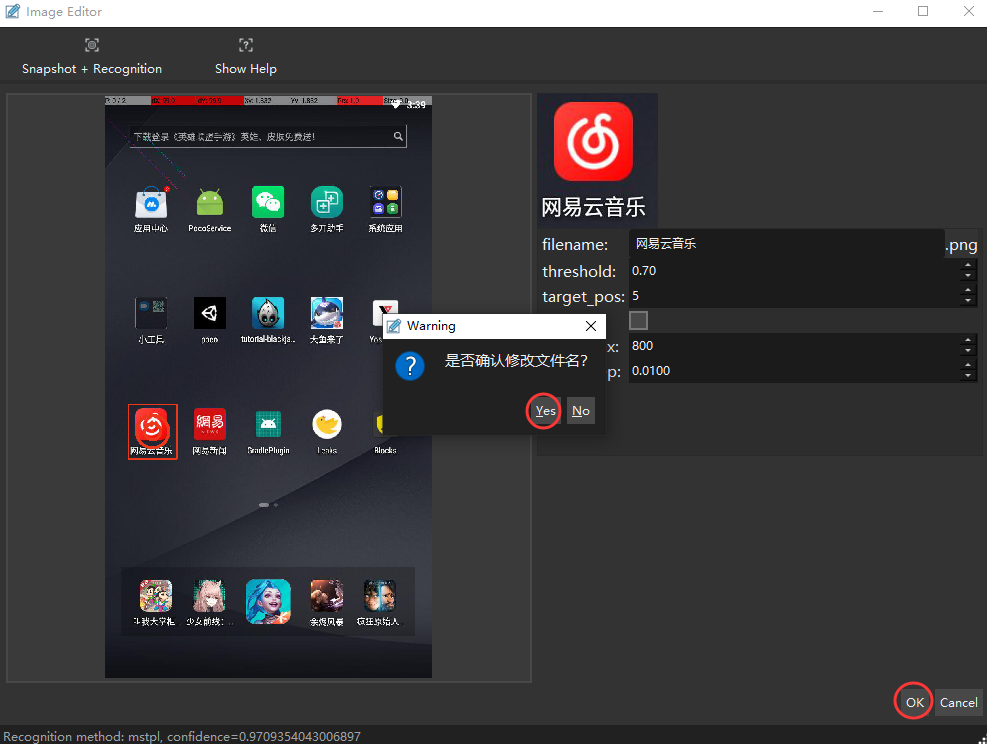Click the Cancel button in Image Editor
Image resolution: width=987 pixels, height=744 pixels.
click(x=958, y=702)
